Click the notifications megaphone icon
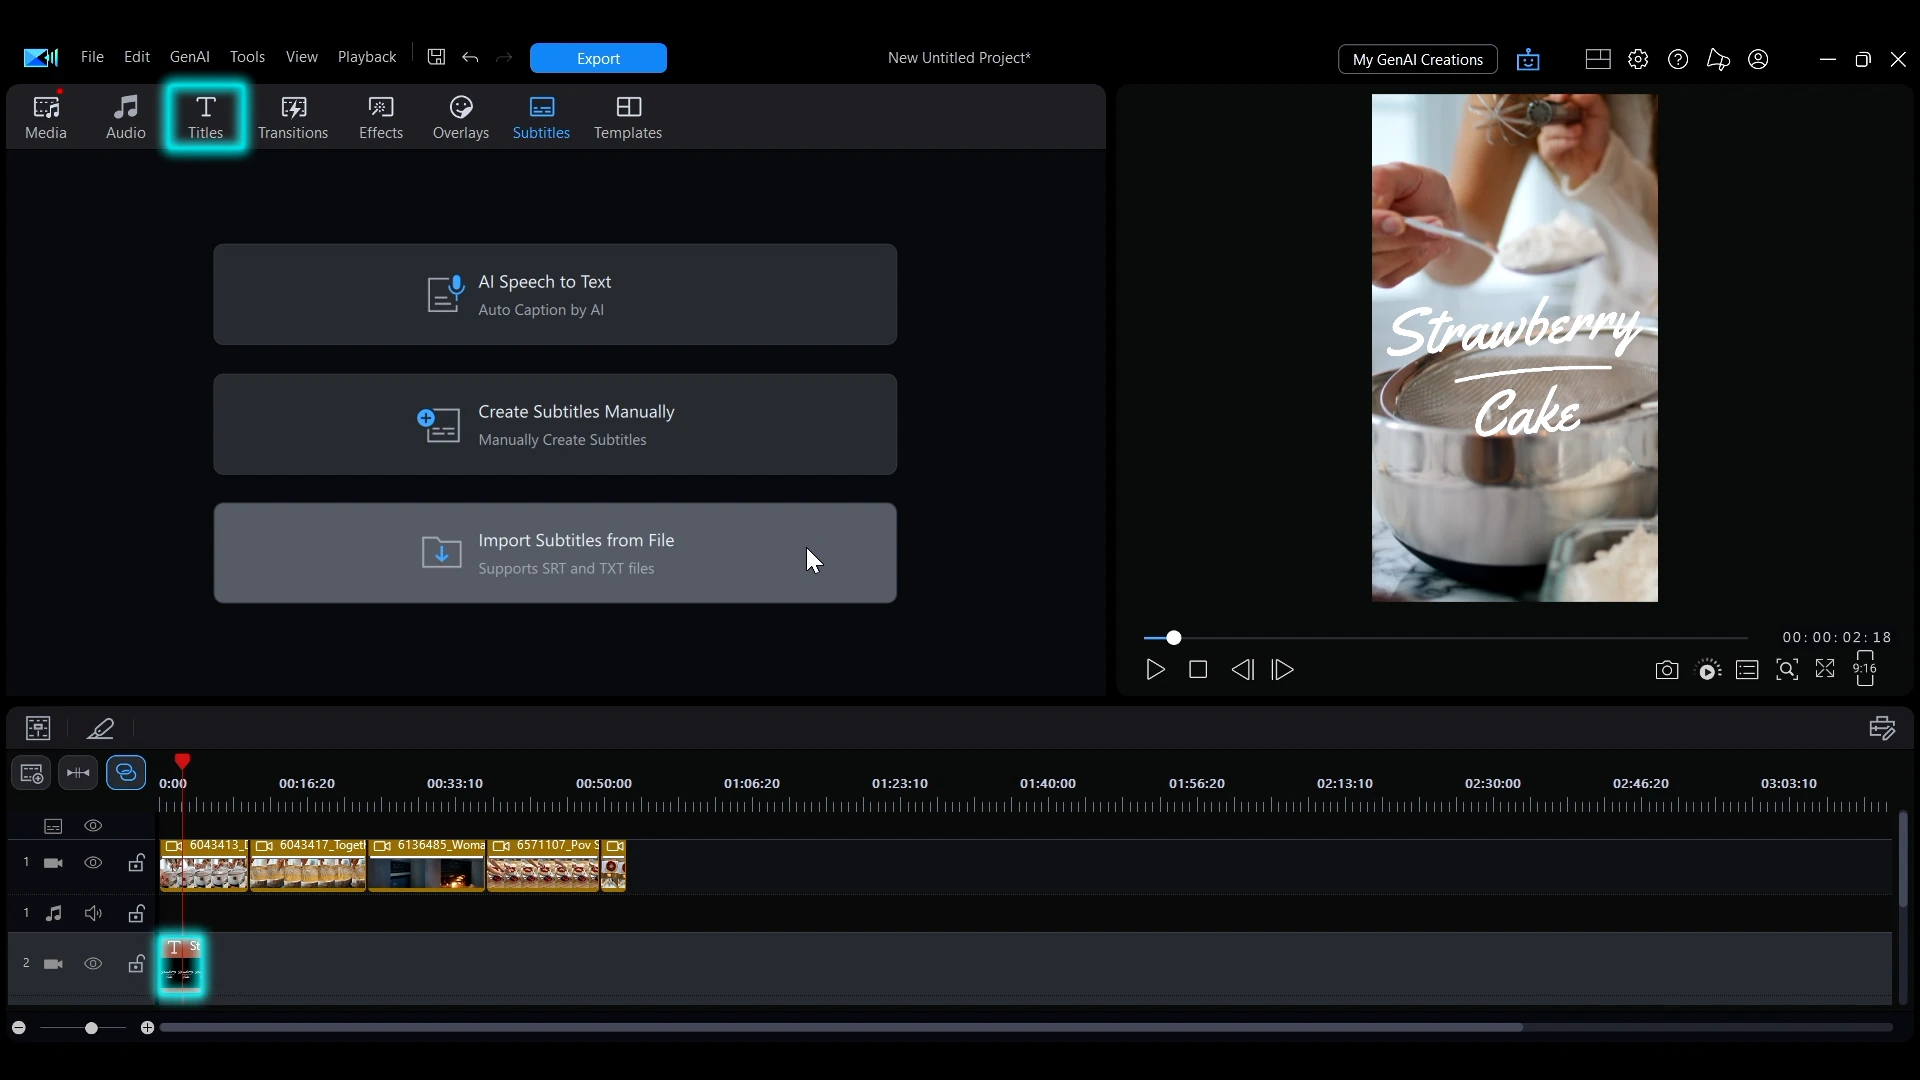Viewport: 1920px width, 1080px height. pos(1718,59)
